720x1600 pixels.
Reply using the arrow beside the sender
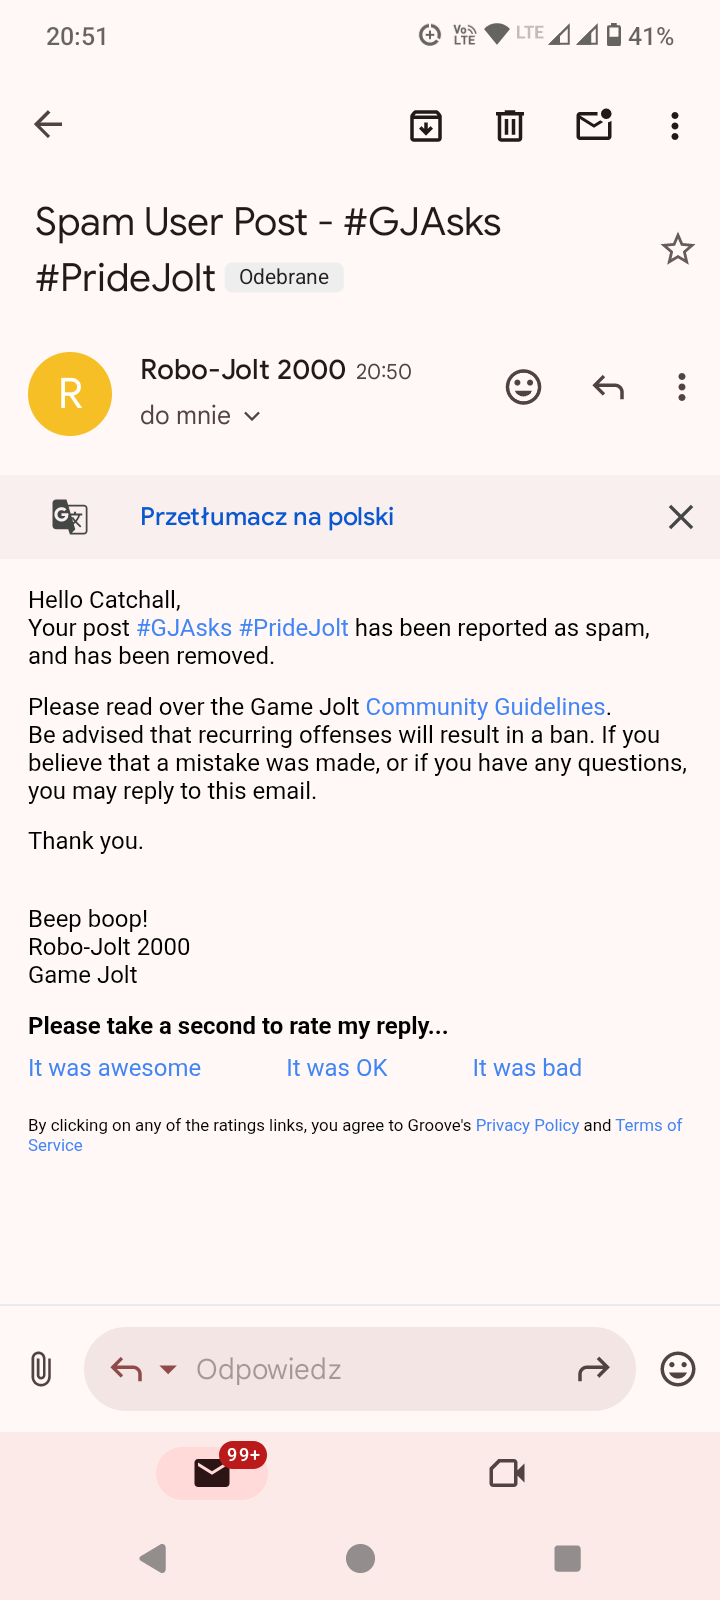(x=608, y=387)
